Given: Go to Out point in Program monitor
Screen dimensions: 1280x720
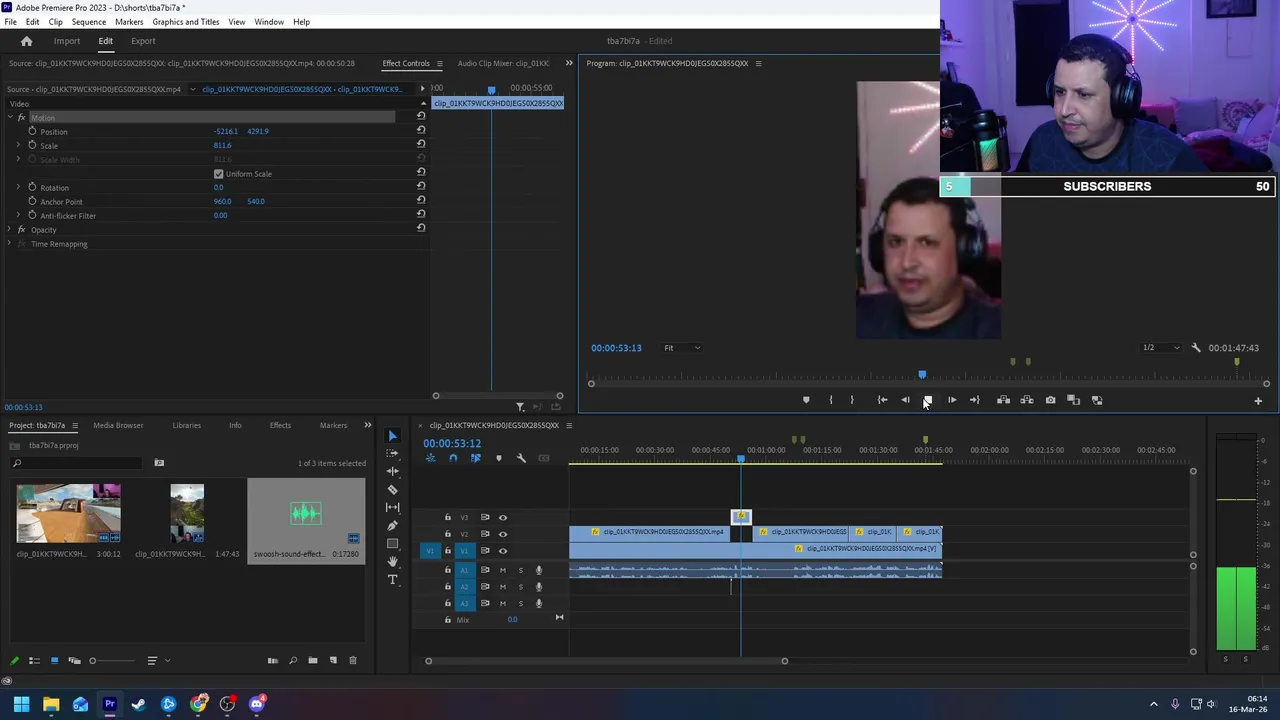Looking at the screenshot, I should click(x=974, y=400).
